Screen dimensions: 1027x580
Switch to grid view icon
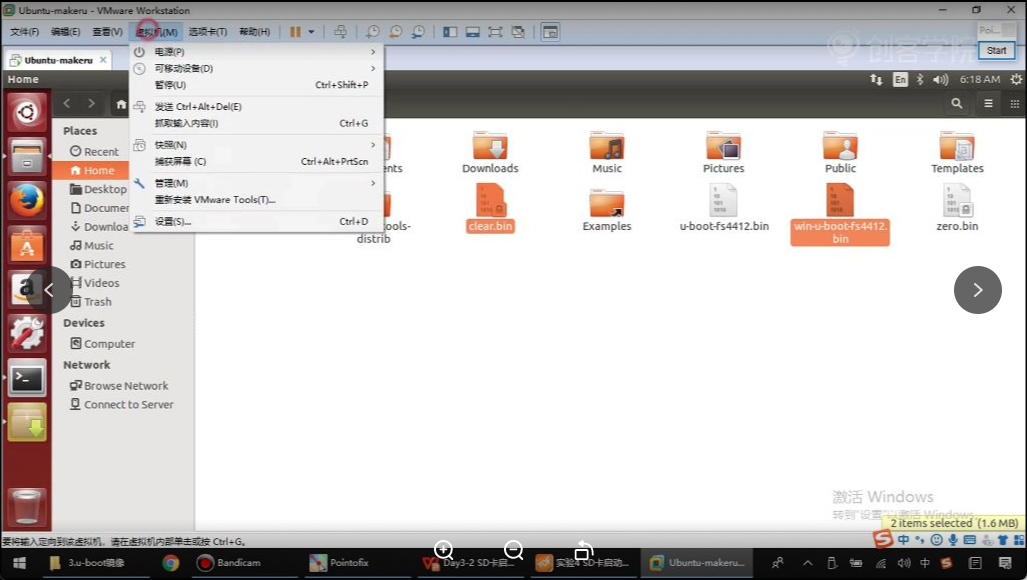pos(1015,103)
